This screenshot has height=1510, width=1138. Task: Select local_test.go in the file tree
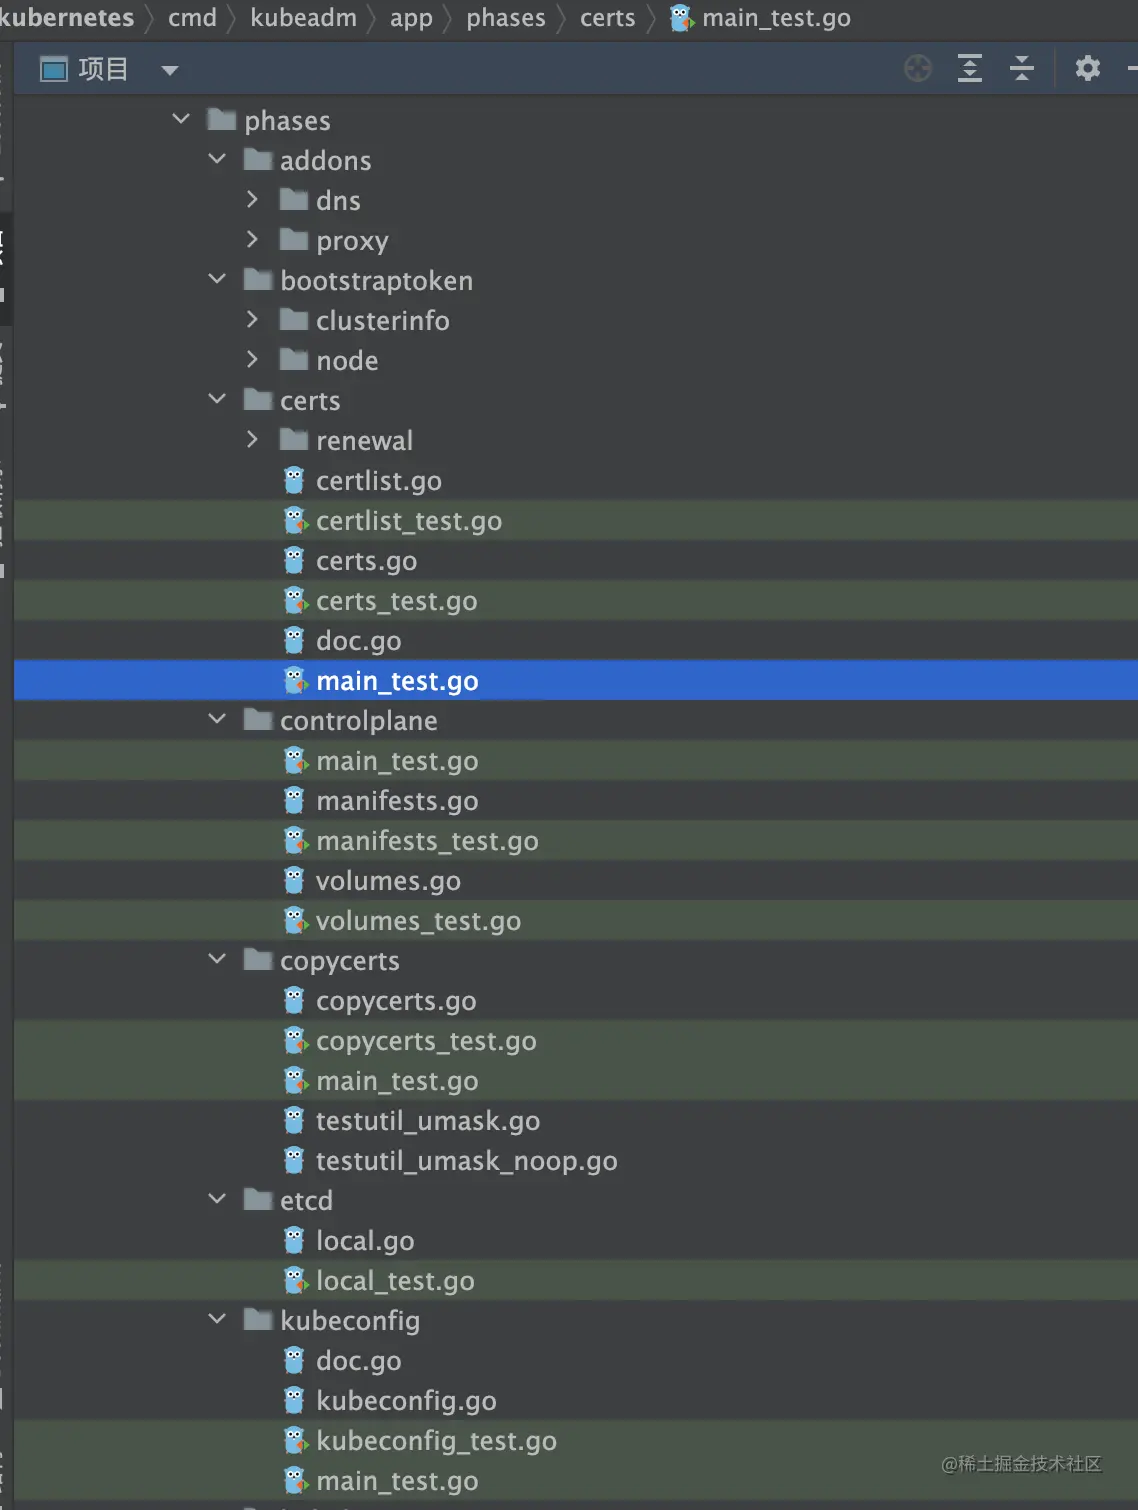(x=576, y=1280)
